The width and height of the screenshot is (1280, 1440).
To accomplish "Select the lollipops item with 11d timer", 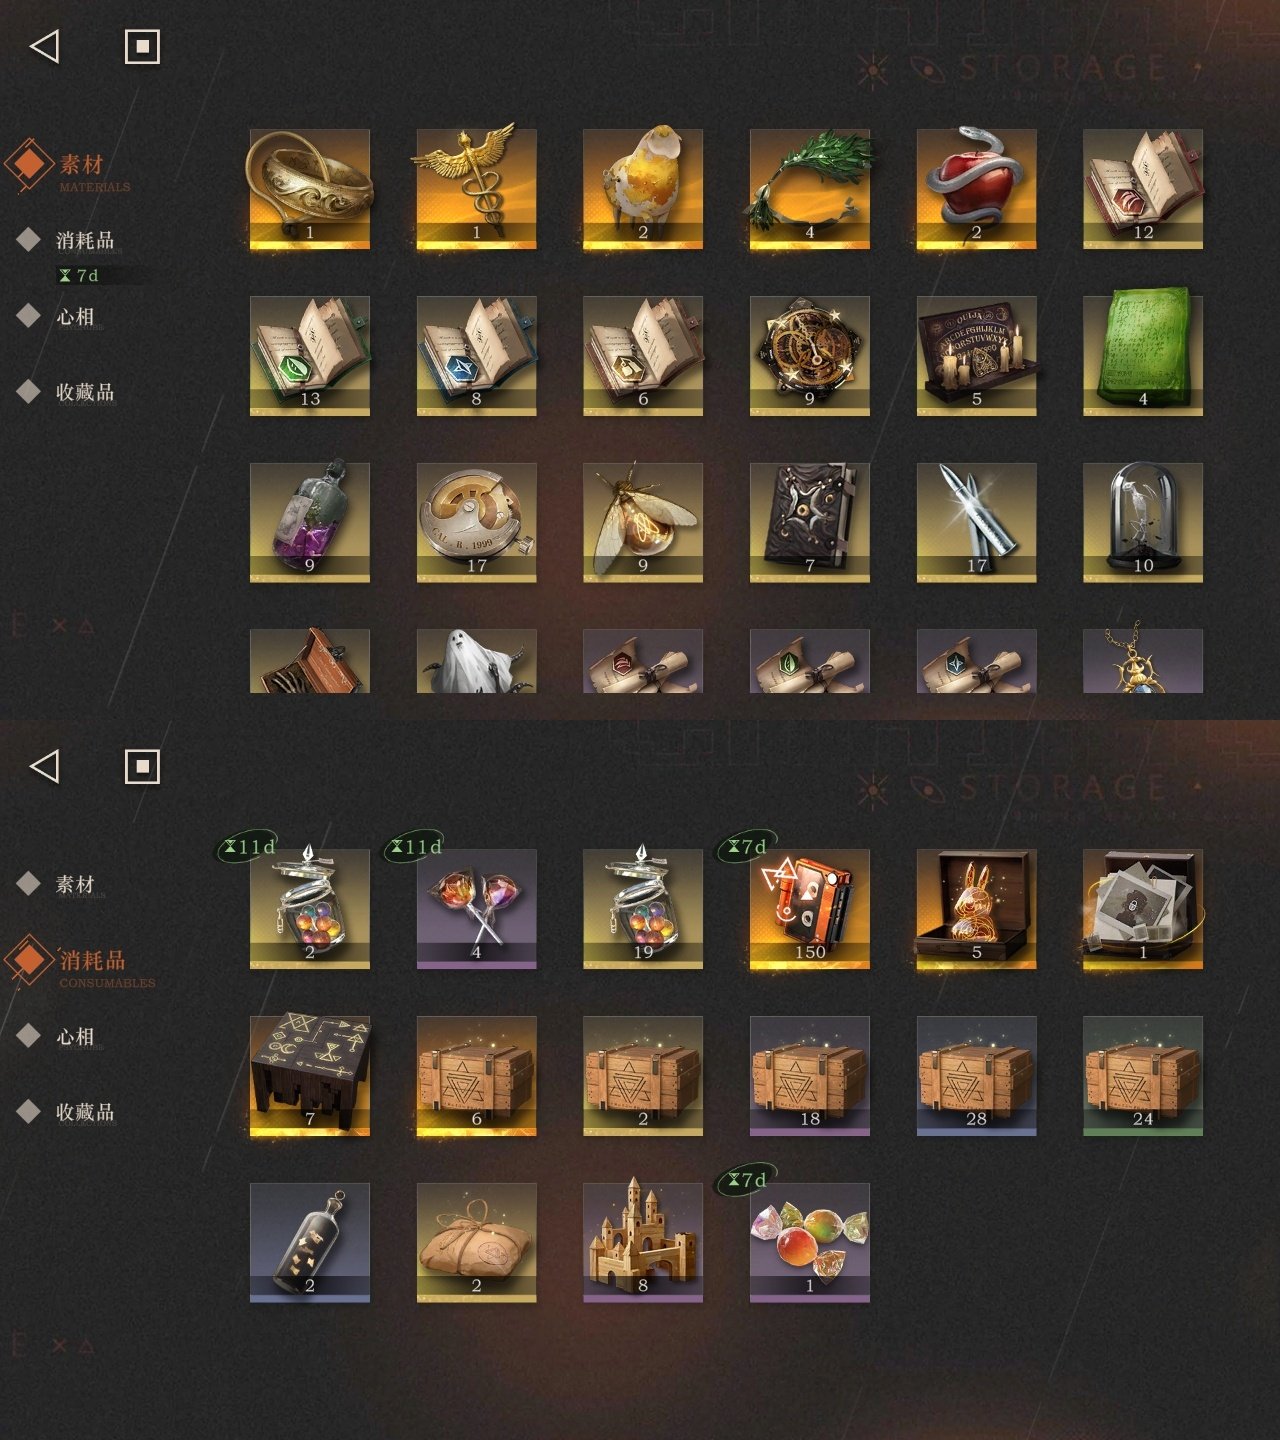I will coord(476,909).
